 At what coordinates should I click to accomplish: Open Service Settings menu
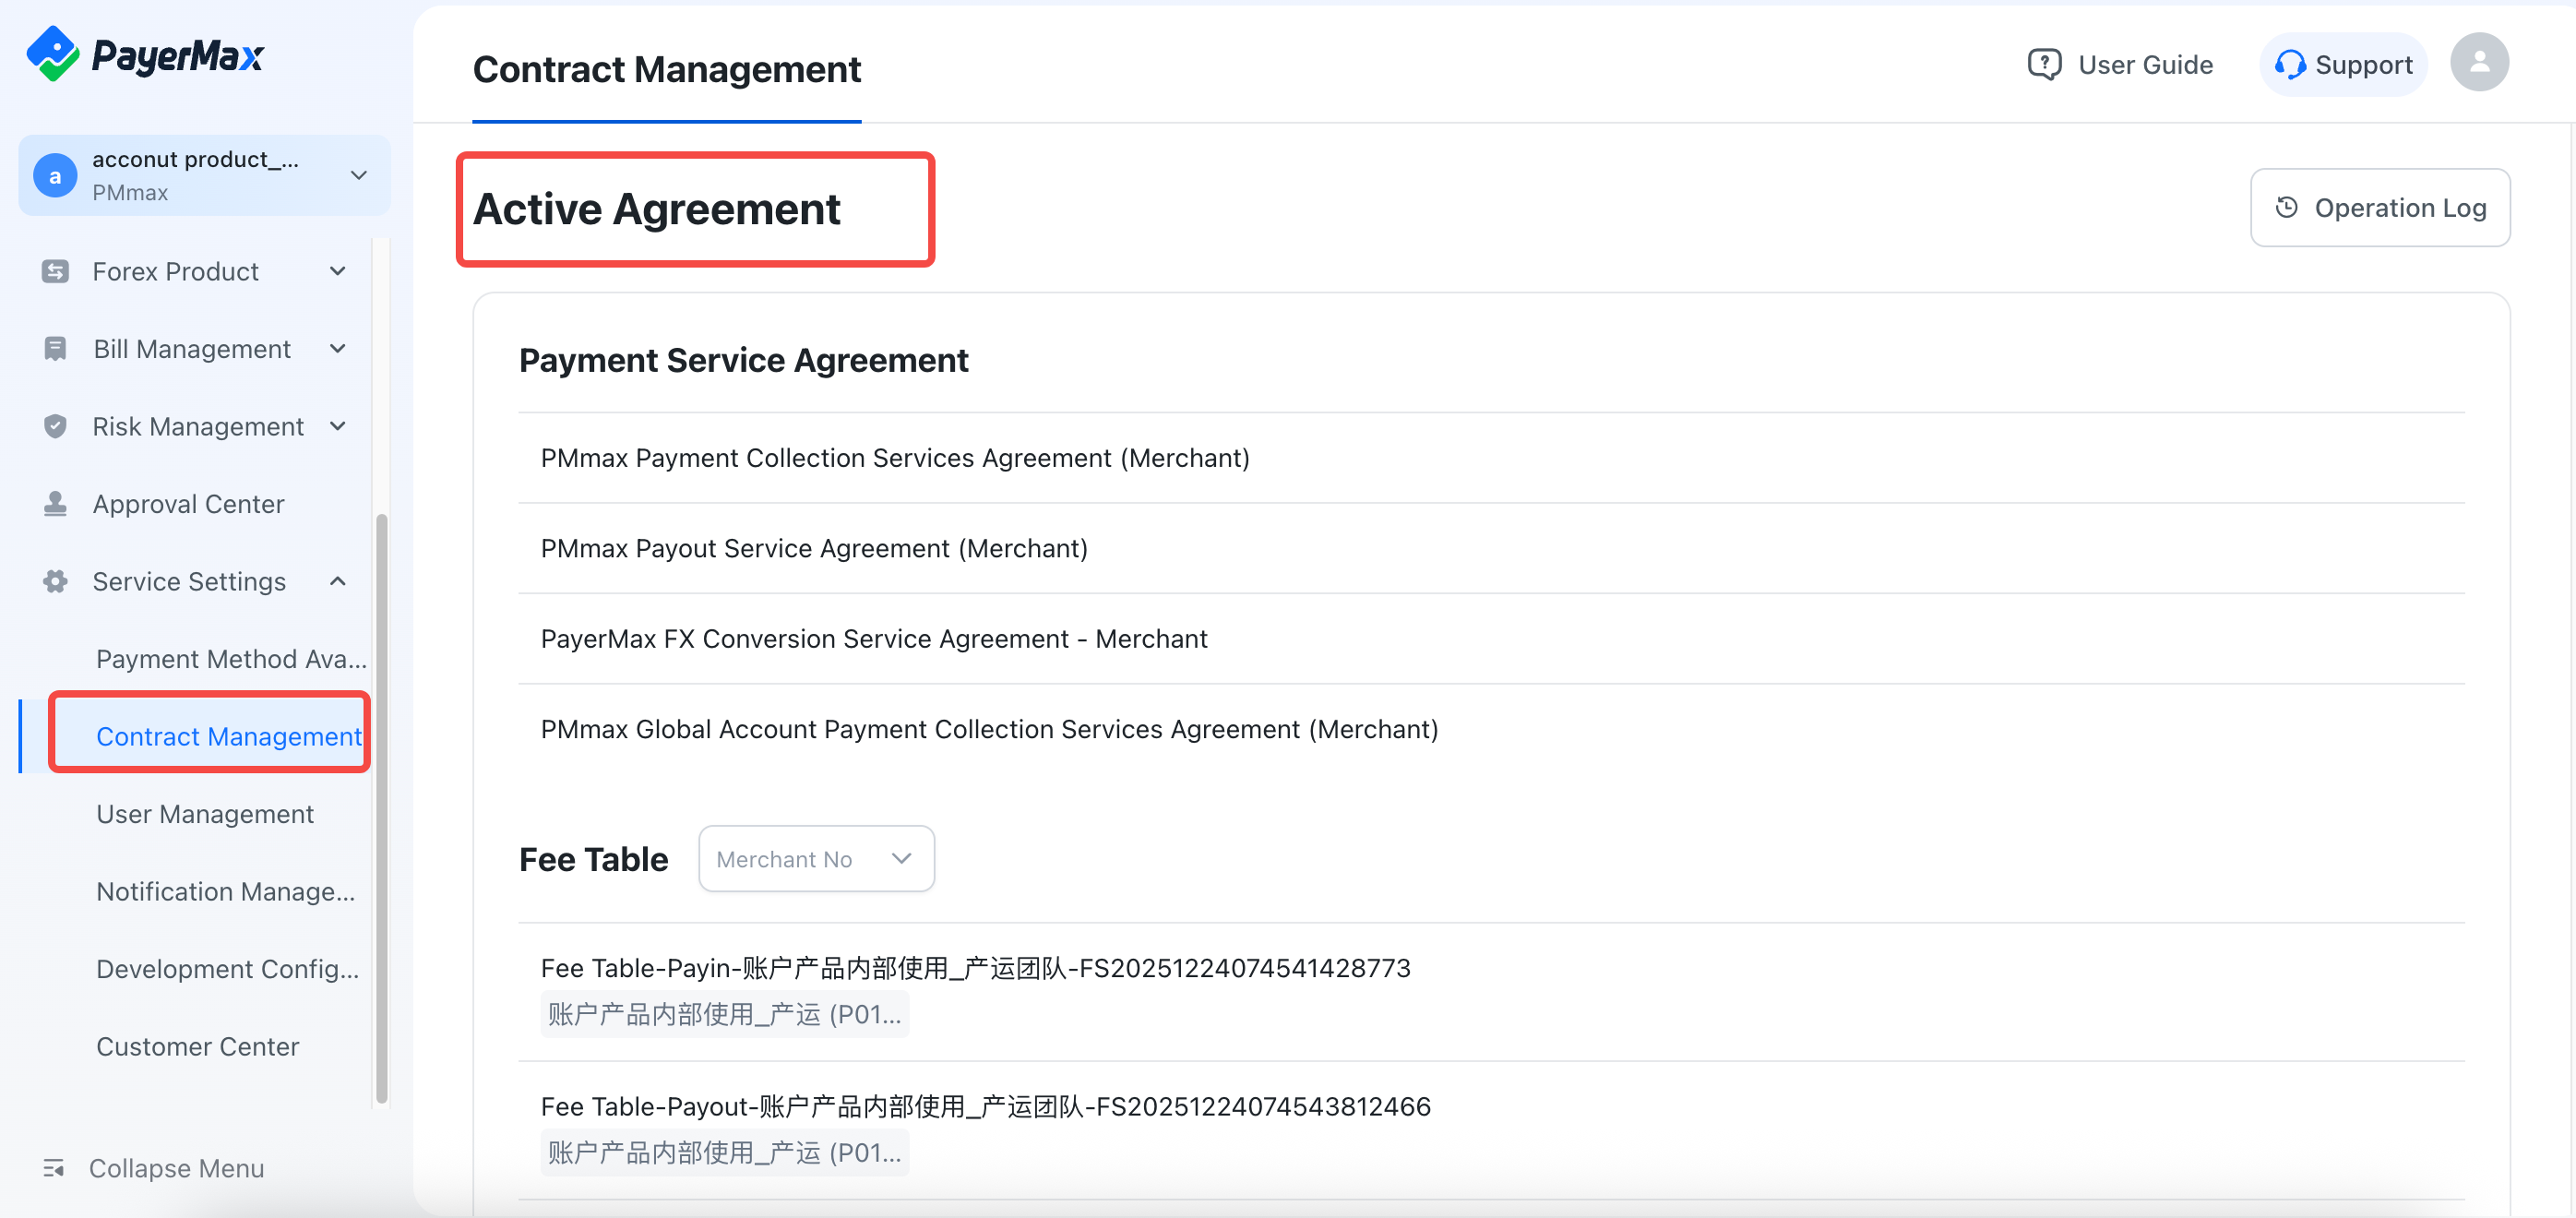tap(195, 581)
